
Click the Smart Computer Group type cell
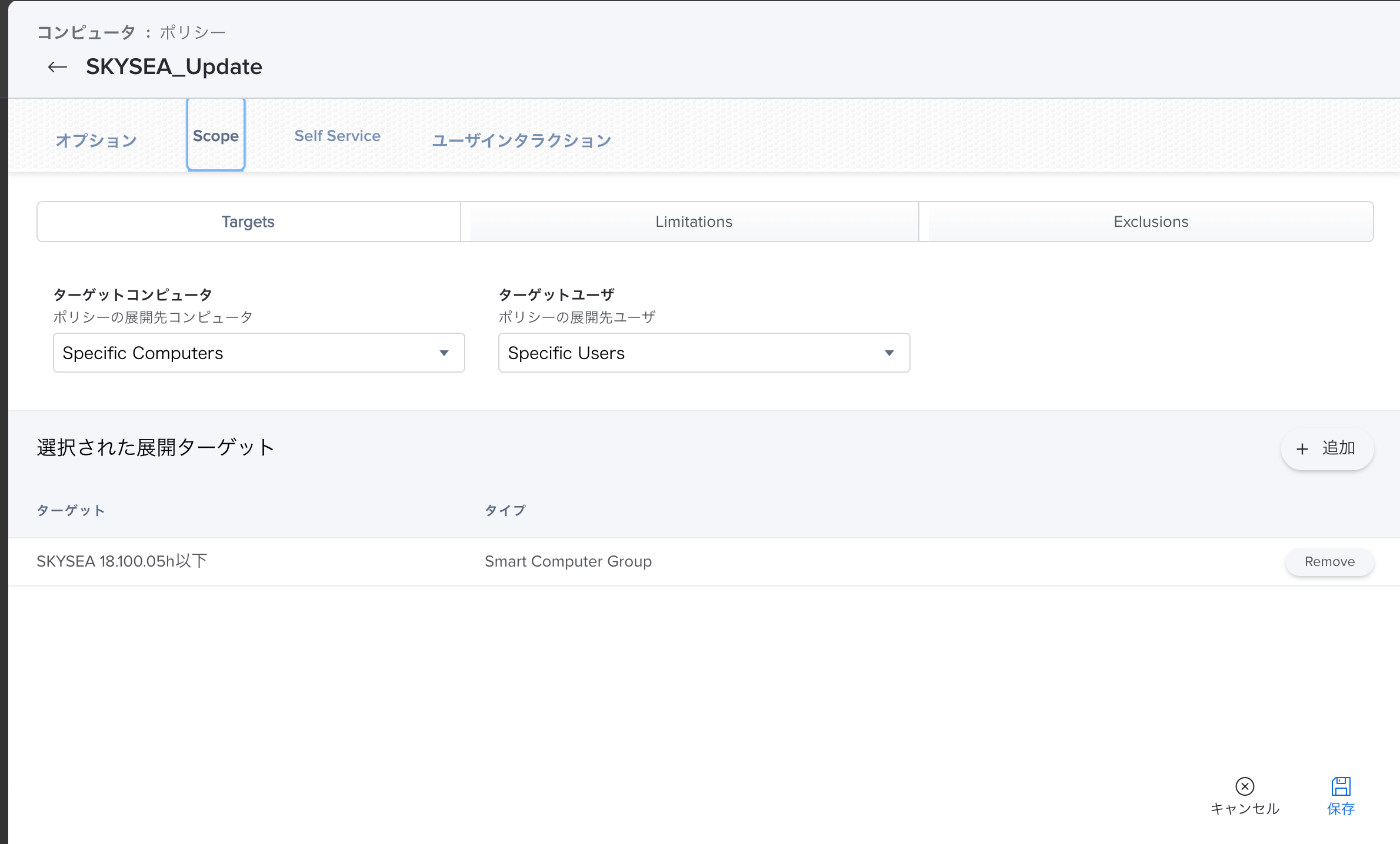tap(568, 561)
